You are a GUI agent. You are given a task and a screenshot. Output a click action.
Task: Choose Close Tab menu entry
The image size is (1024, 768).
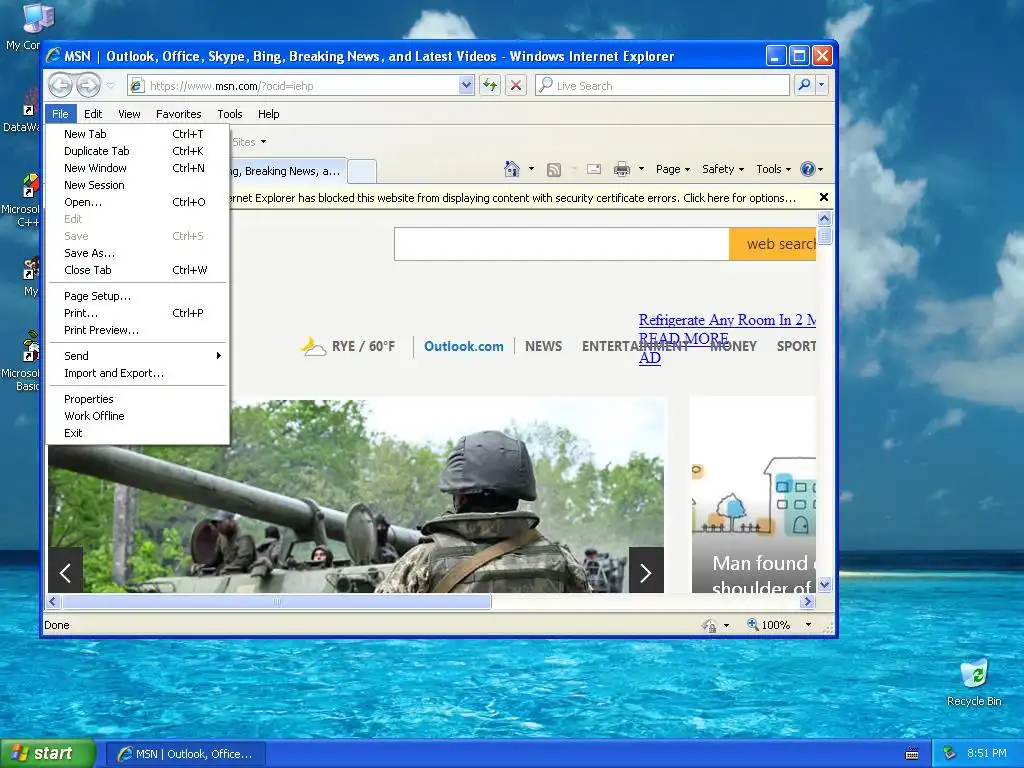click(x=138, y=270)
